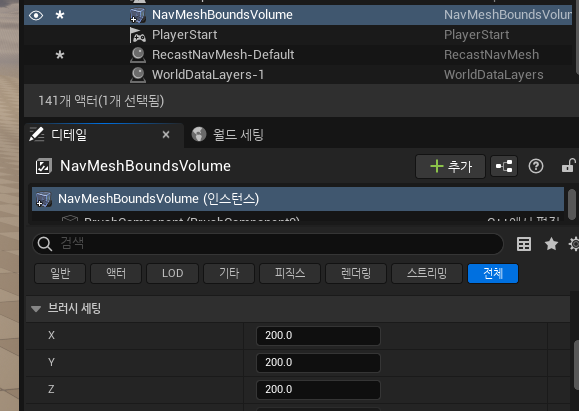The image size is (579, 411).
Task: Click the WorldDataLayers-1 actor icon
Action: pyautogui.click(x=138, y=75)
